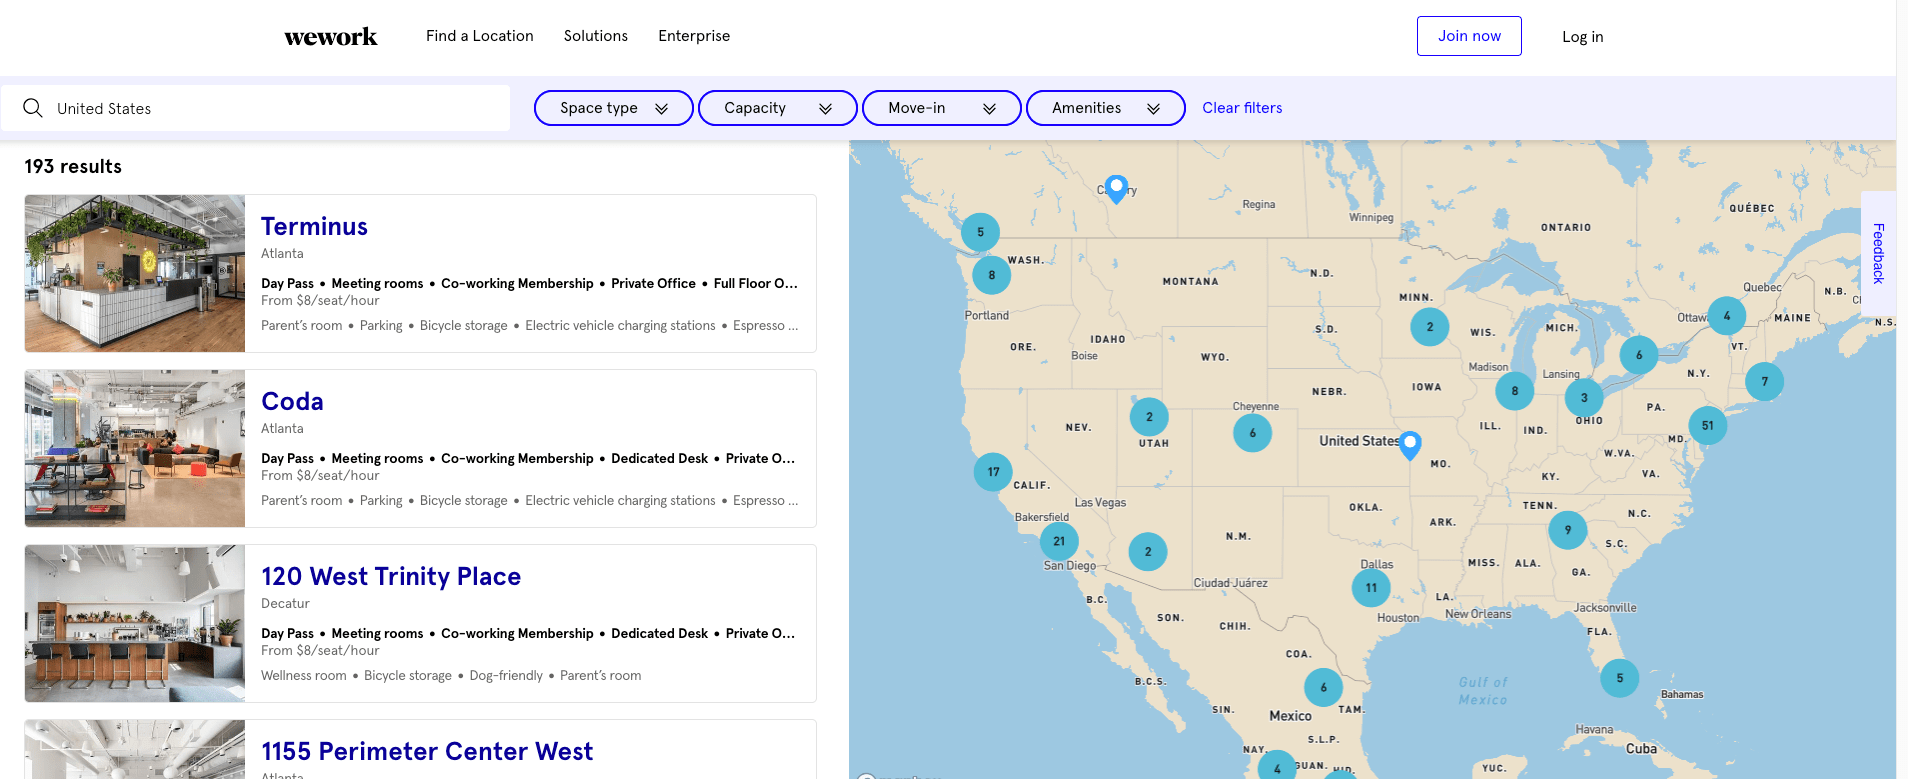This screenshot has width=1908, height=779.
Task: Open map cluster 21 near San Diego
Action: (x=1059, y=541)
